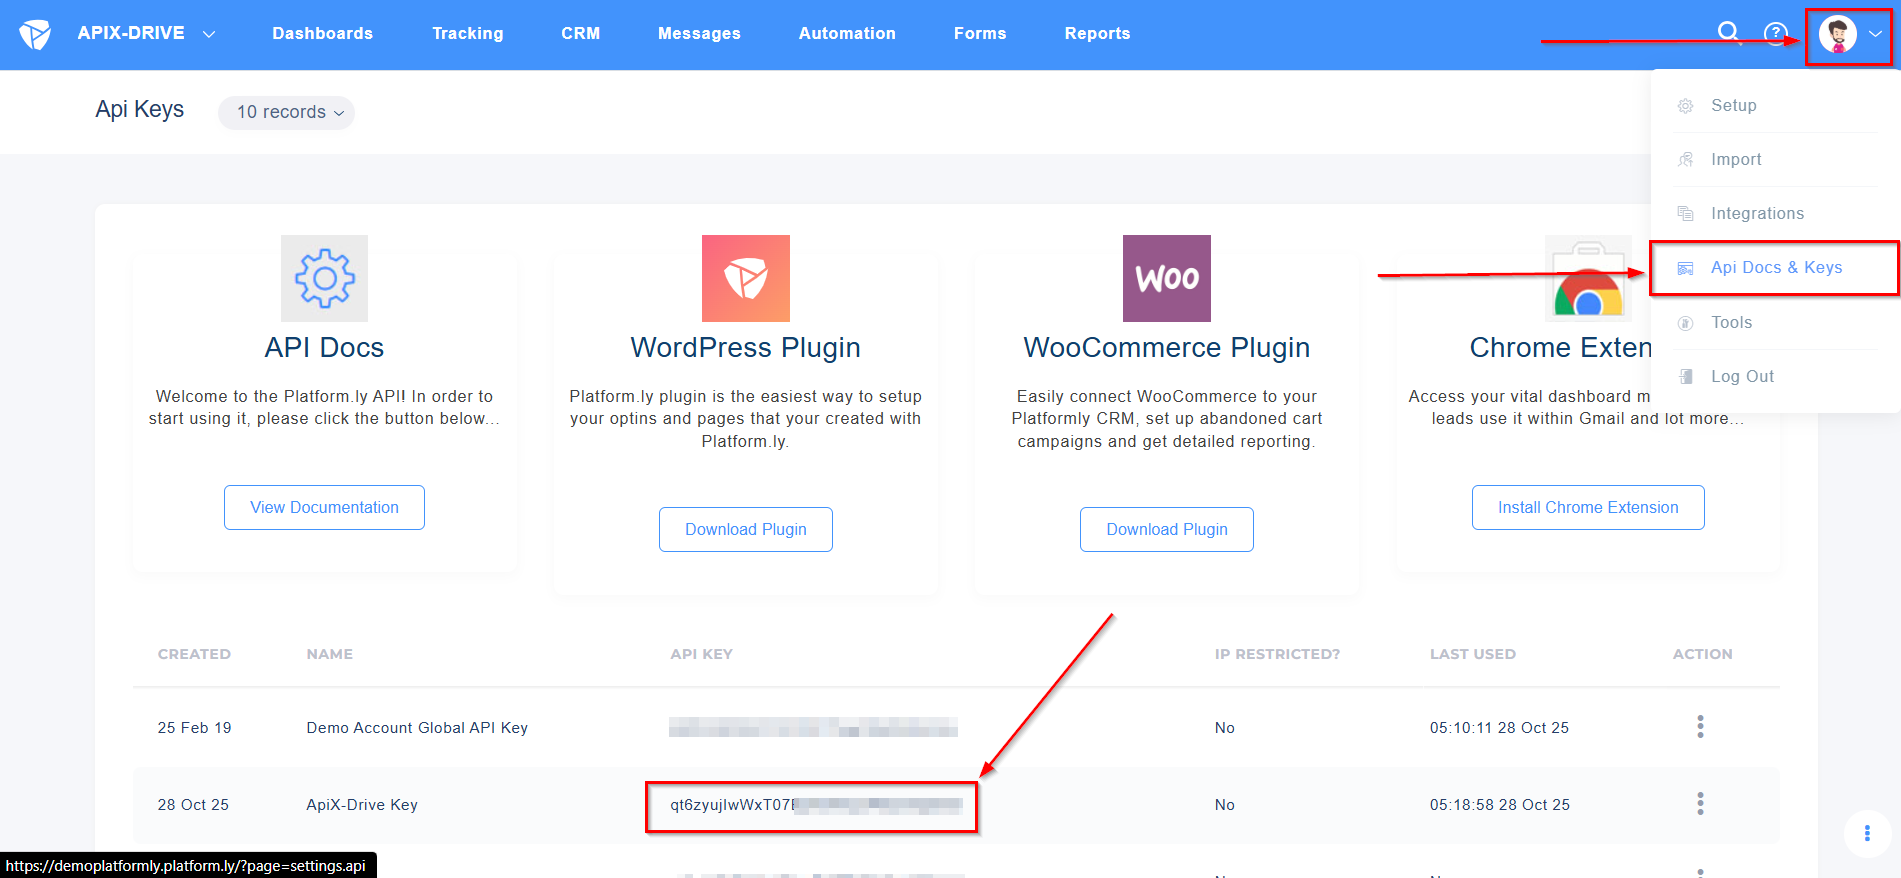Open search using the magnifier icon
The width and height of the screenshot is (1901, 878).
pos(1729,32)
